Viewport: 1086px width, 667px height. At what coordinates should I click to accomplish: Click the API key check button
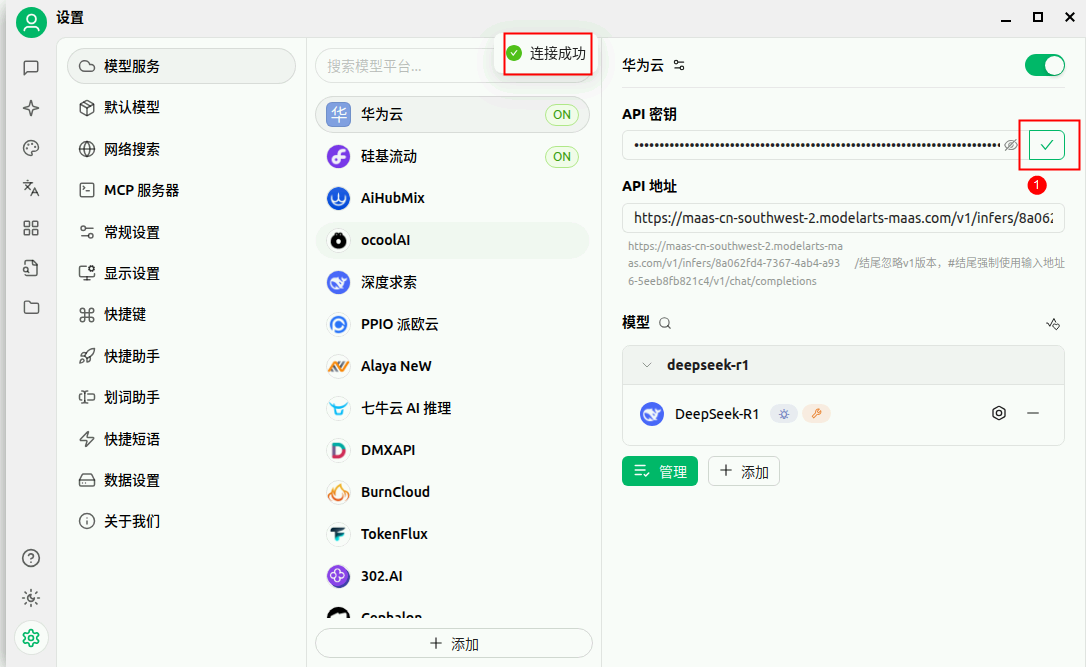coord(1047,145)
